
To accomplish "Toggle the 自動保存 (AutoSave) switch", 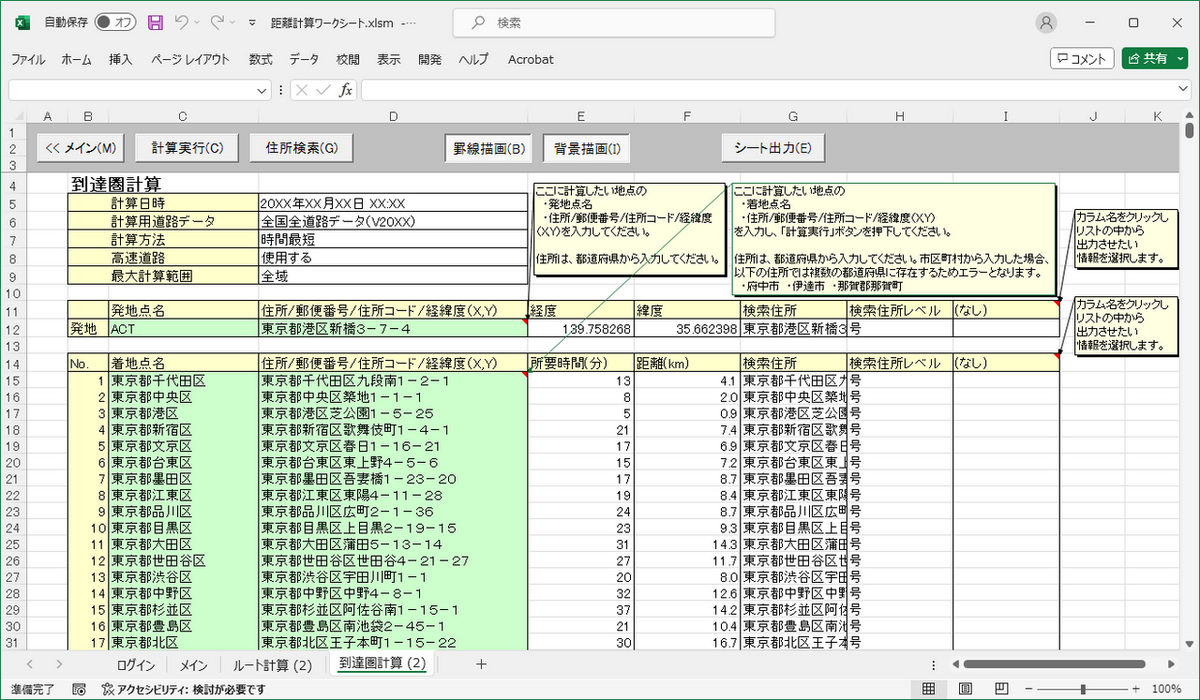I will 116,22.
